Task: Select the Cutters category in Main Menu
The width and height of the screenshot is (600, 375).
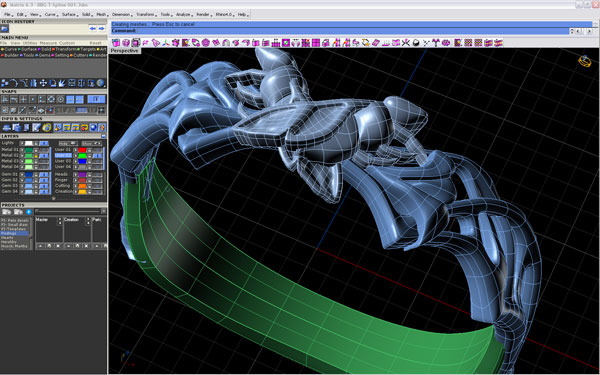Action: coord(80,55)
